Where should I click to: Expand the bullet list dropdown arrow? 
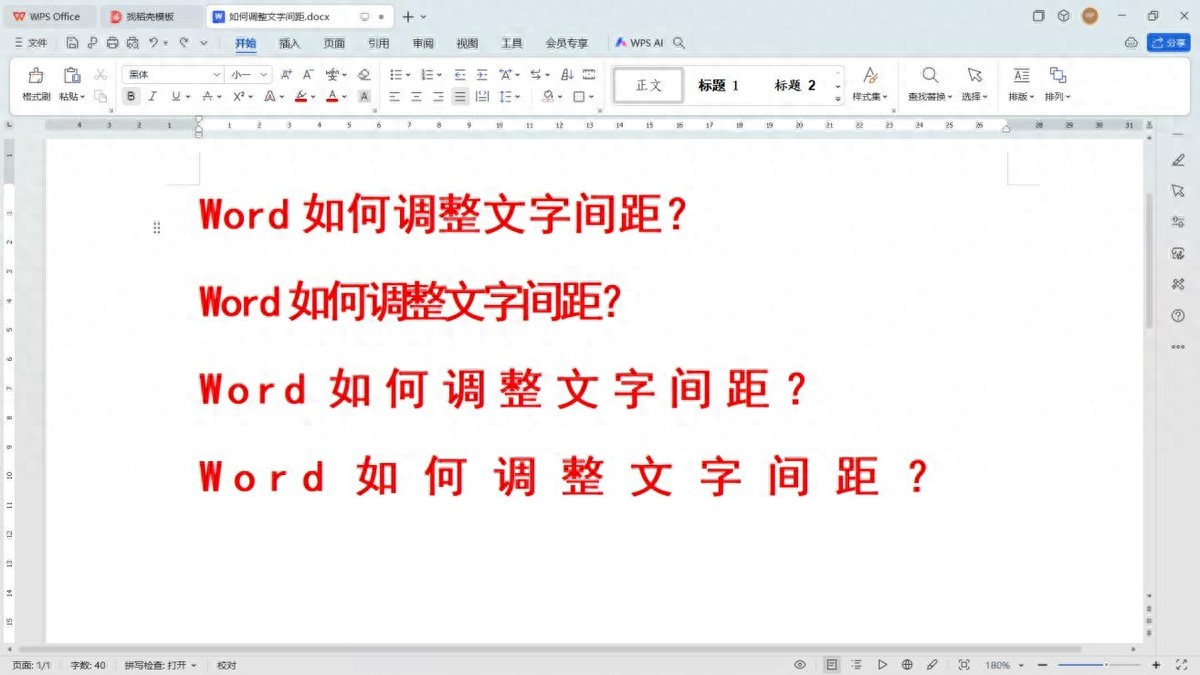(x=407, y=75)
